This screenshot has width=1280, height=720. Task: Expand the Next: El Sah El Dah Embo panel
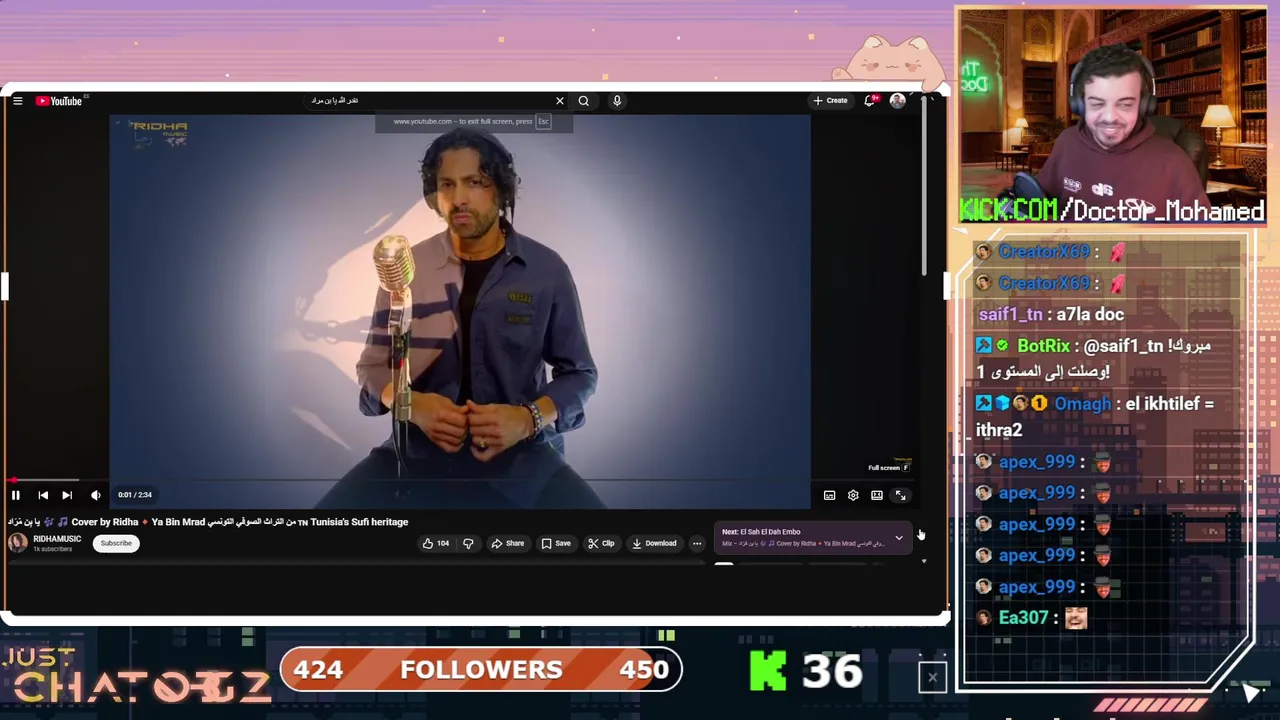coord(899,538)
